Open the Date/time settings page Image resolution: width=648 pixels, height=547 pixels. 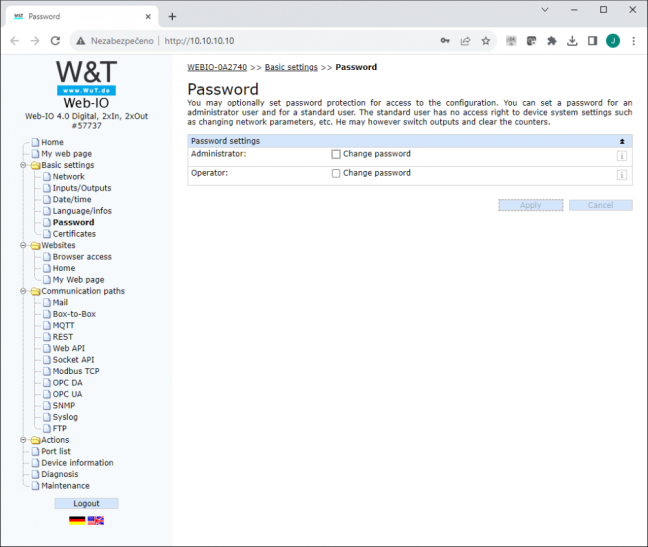point(71,200)
